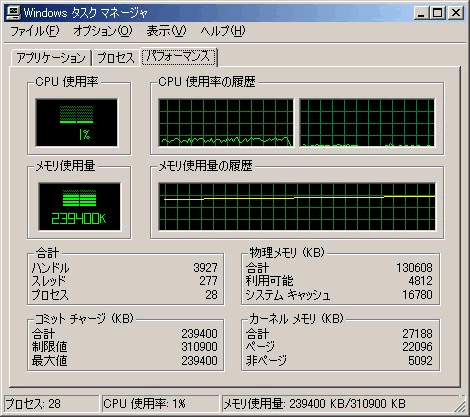Click the ページ value 22096
Screen dimensions: 470x417
[x=417, y=347]
